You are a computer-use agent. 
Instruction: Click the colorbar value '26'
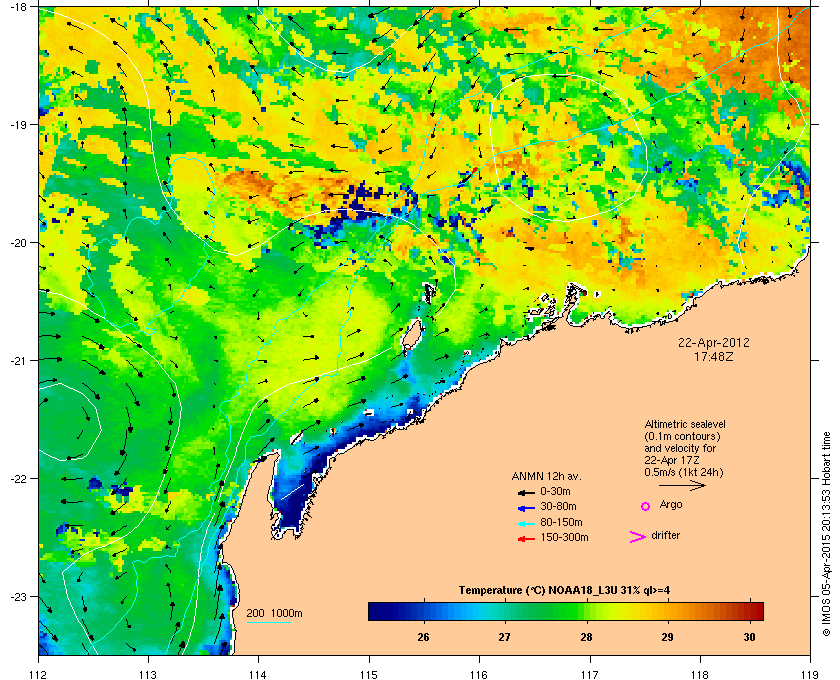tap(423, 637)
